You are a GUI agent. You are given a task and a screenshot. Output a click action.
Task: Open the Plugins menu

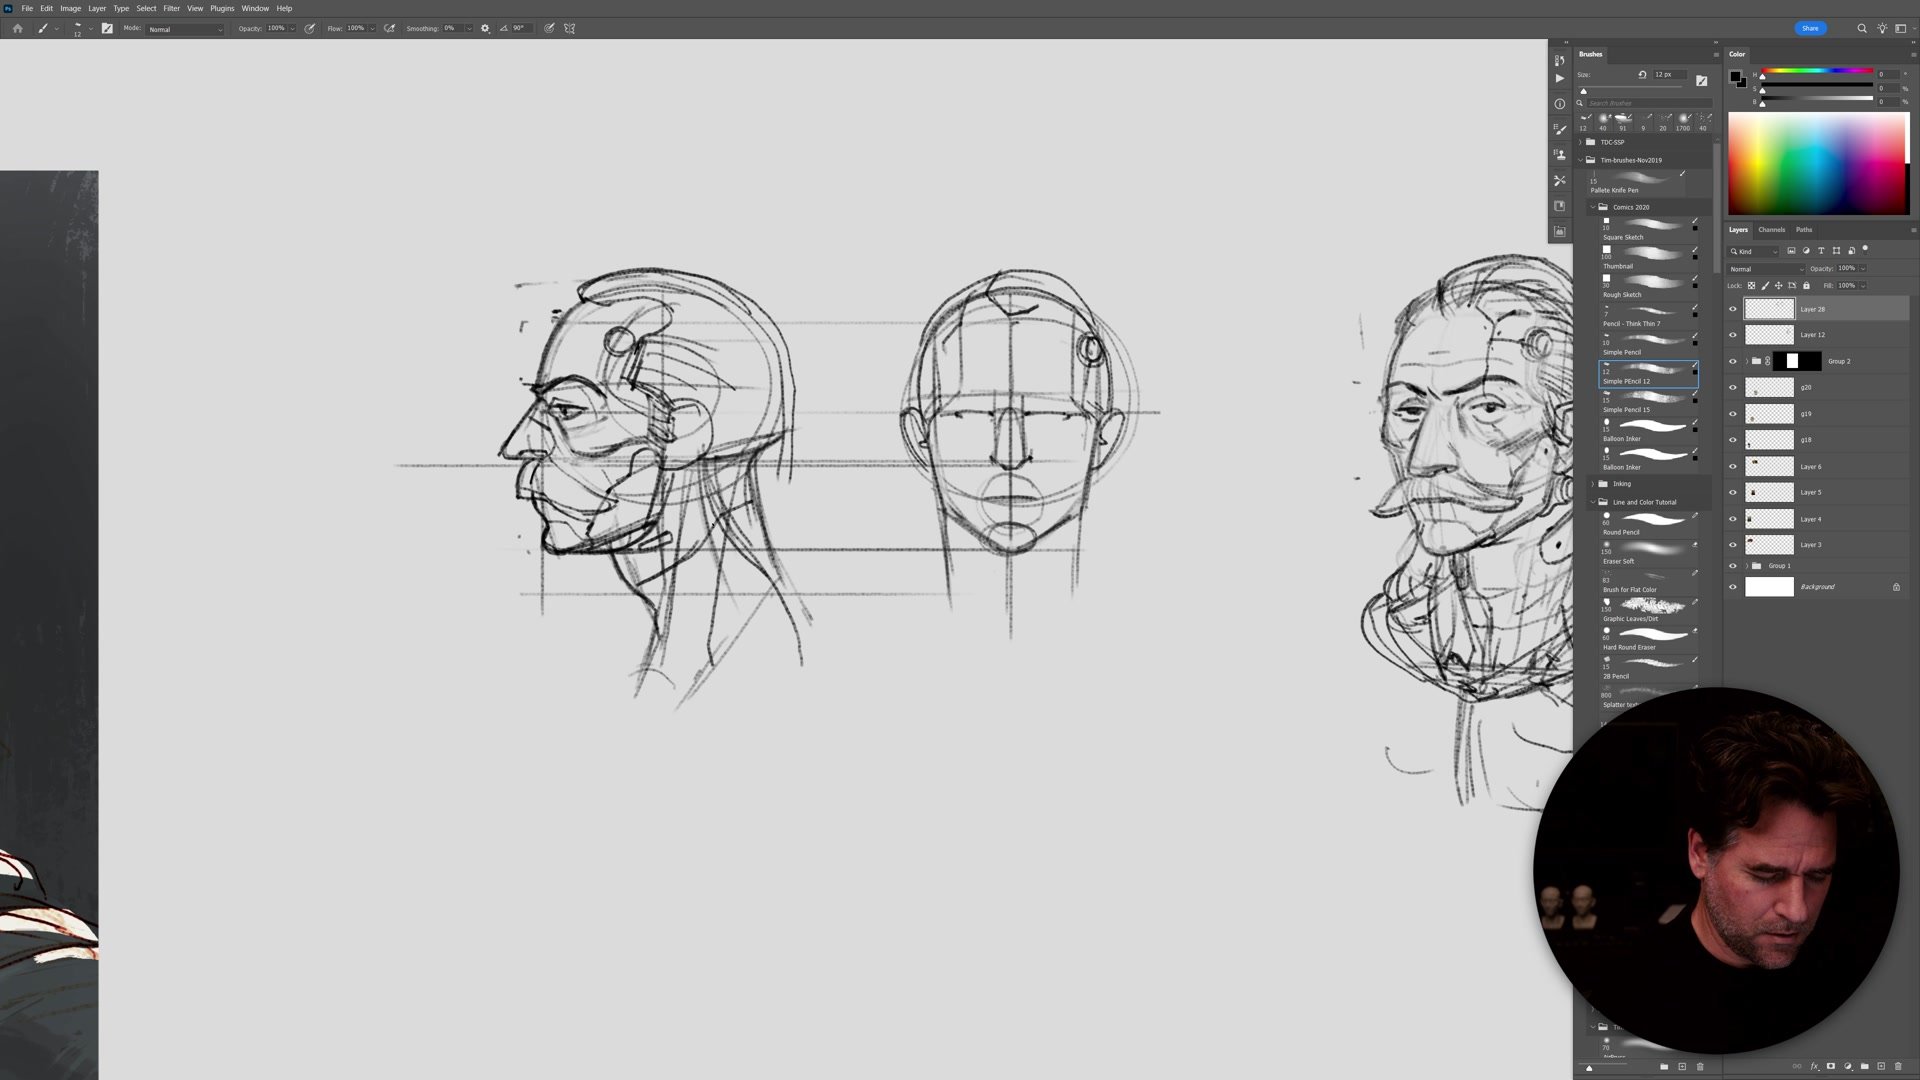pos(222,8)
